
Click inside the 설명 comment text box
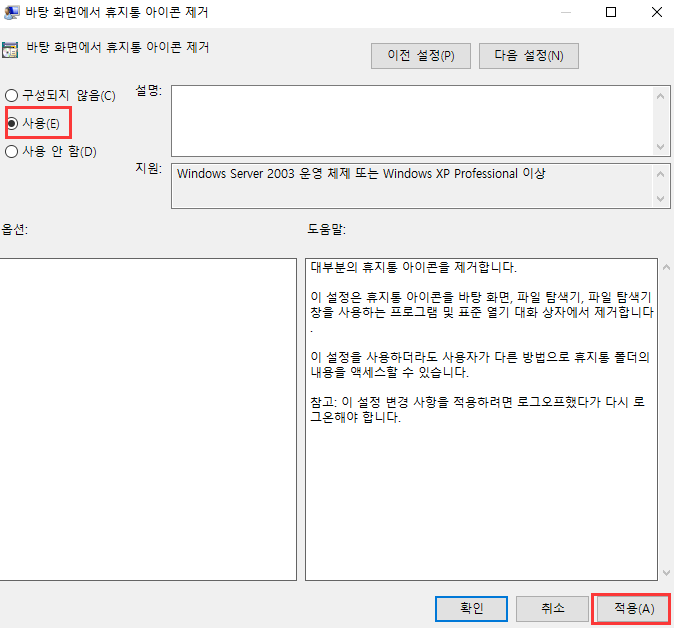(x=412, y=121)
